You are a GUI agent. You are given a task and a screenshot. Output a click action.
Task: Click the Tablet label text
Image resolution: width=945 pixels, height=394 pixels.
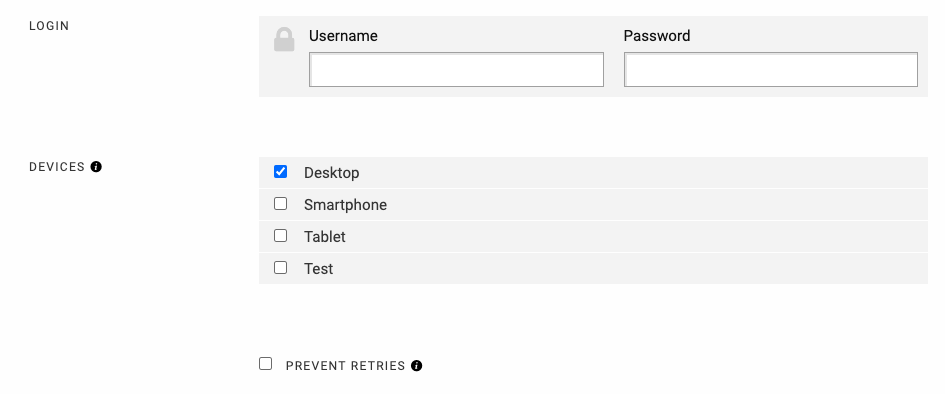(325, 237)
